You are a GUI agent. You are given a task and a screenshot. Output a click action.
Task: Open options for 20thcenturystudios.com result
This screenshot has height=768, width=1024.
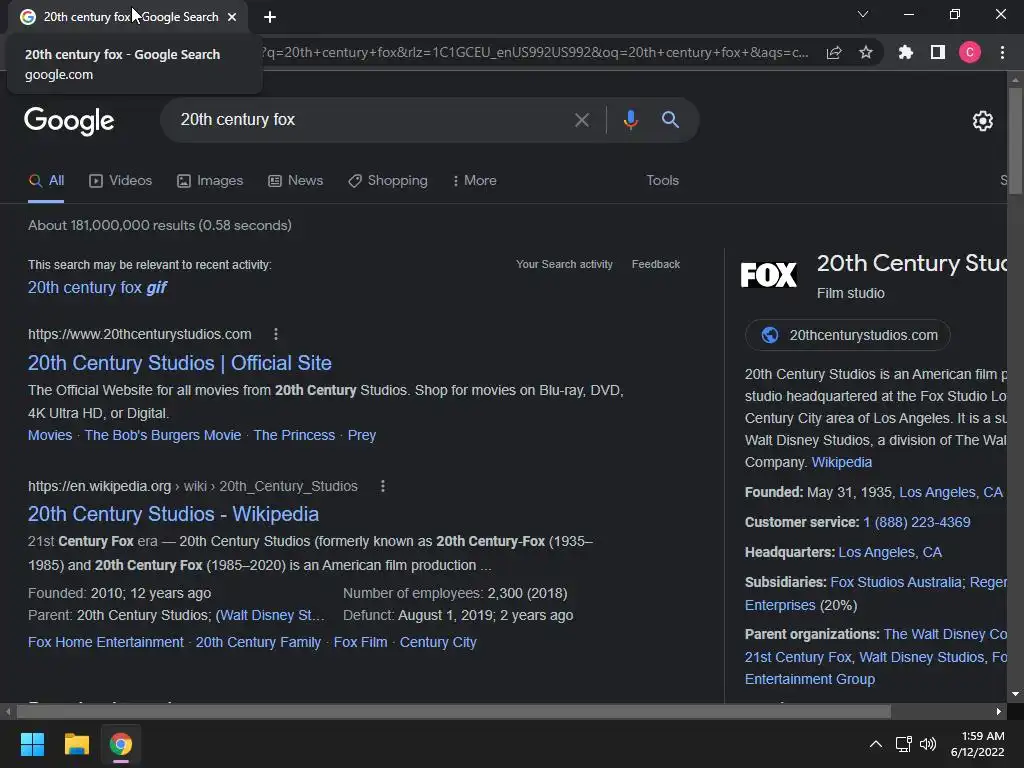pyautogui.click(x=276, y=334)
